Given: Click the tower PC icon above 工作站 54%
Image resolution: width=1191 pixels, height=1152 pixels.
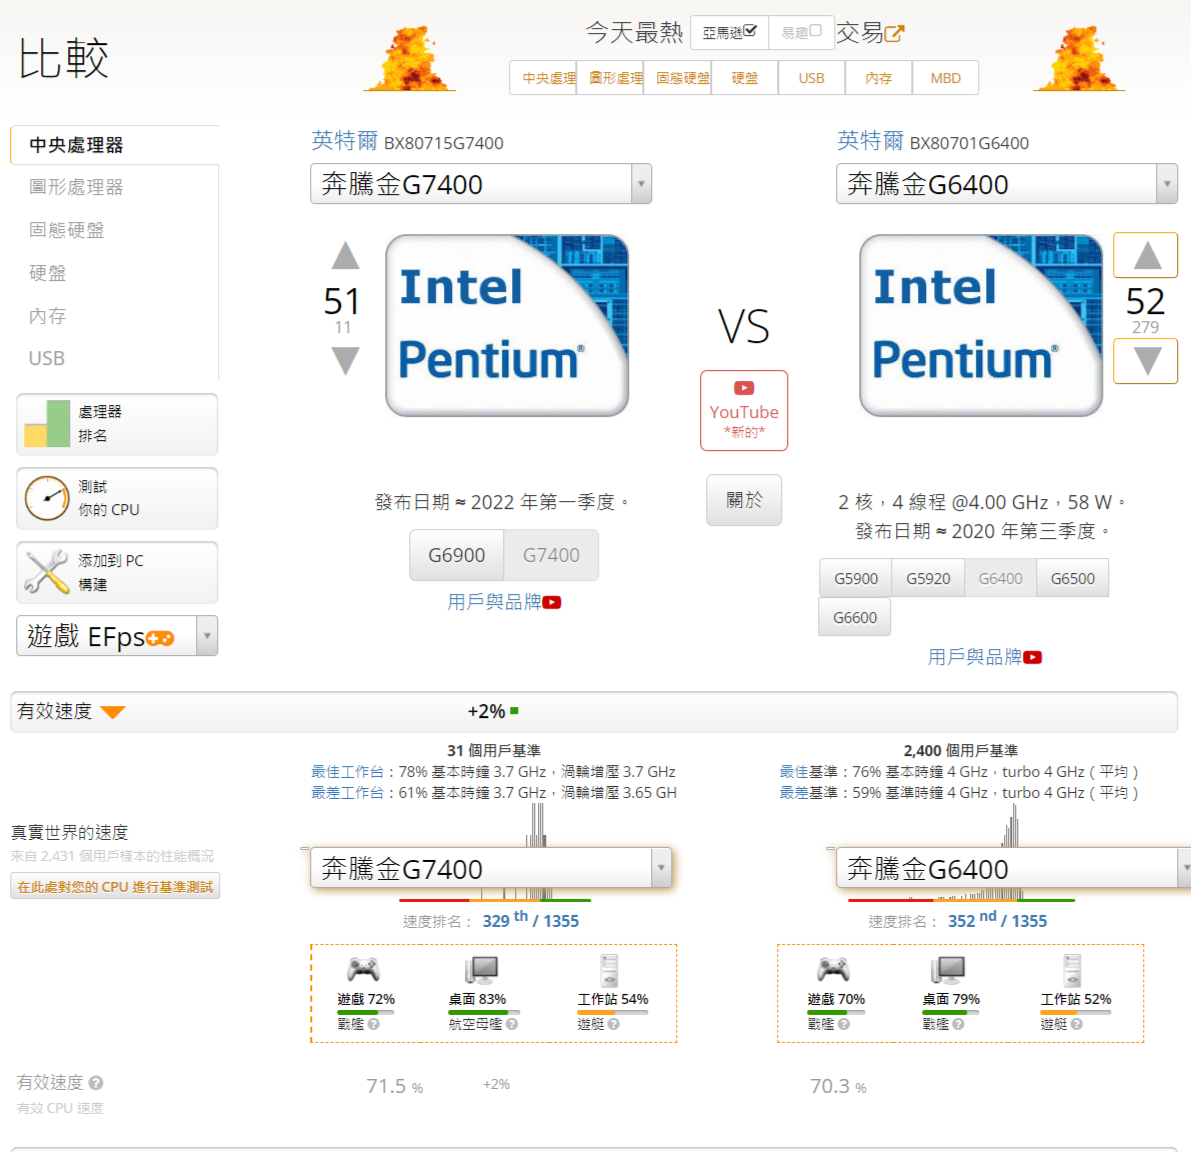Looking at the screenshot, I should 609,971.
